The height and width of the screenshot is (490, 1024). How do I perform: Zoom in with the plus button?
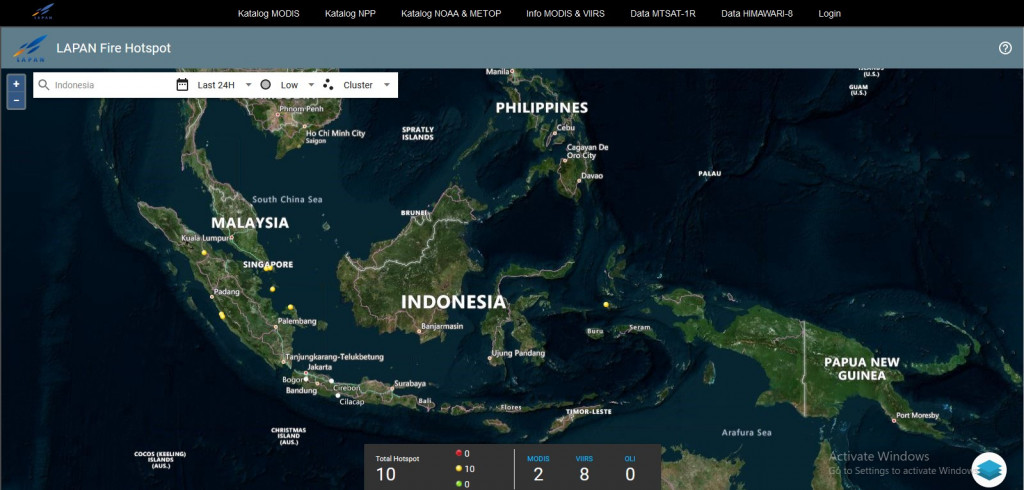pyautogui.click(x=16, y=84)
